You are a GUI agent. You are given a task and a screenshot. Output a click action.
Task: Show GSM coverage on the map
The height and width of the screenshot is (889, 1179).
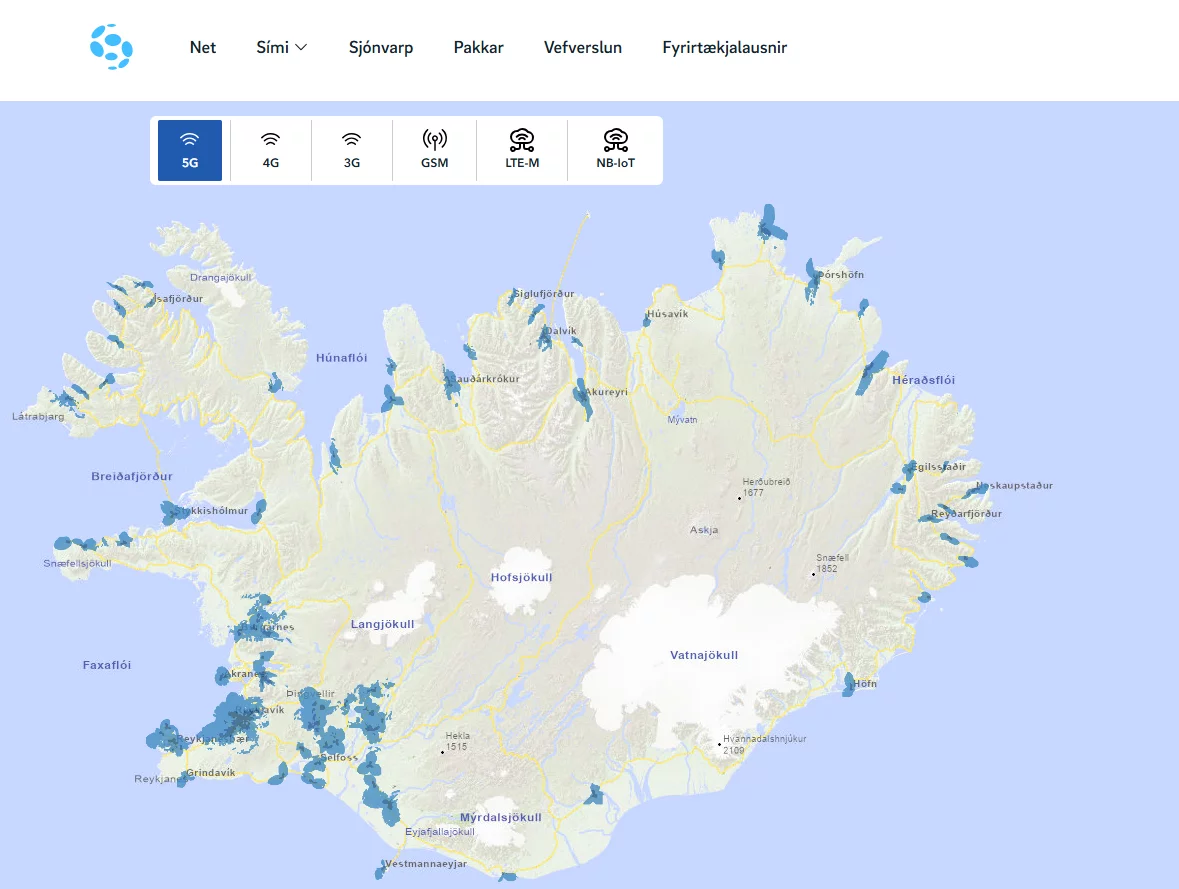click(434, 149)
